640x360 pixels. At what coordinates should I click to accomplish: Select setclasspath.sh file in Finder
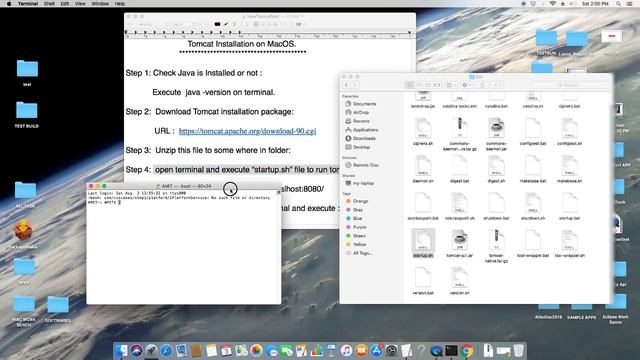(460, 207)
